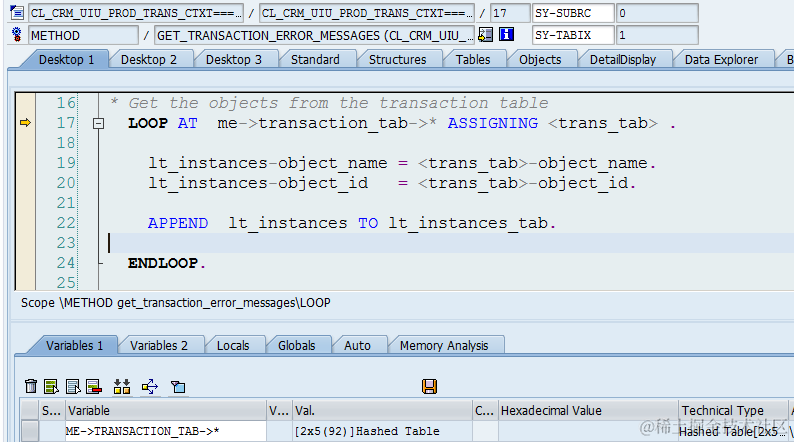Switch to the Auto tab

pyautogui.click(x=358, y=346)
